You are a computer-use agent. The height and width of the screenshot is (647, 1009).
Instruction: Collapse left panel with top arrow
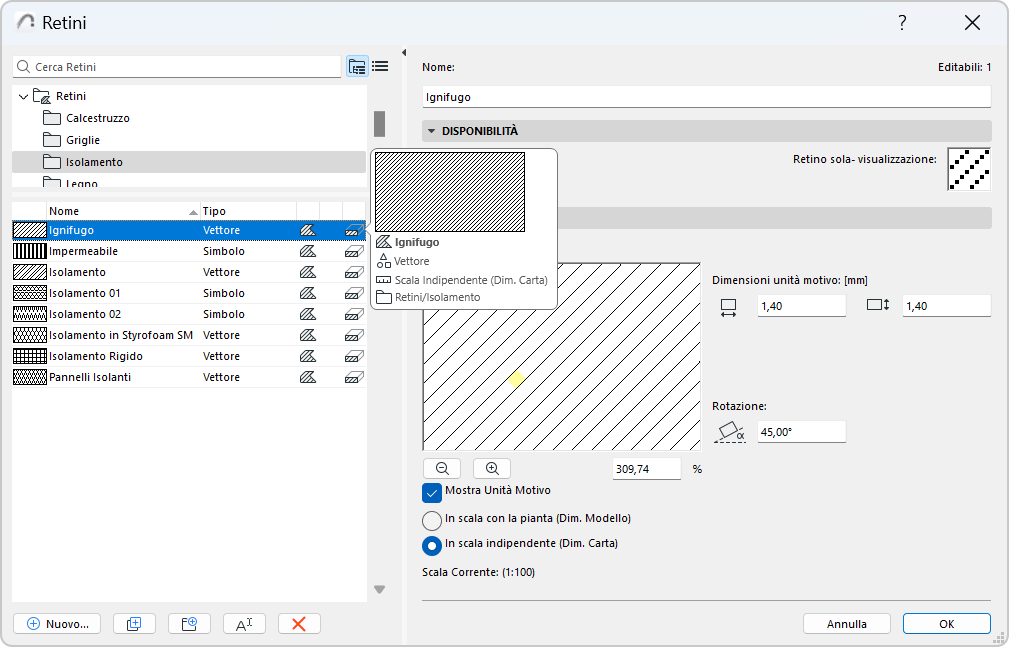click(403, 53)
